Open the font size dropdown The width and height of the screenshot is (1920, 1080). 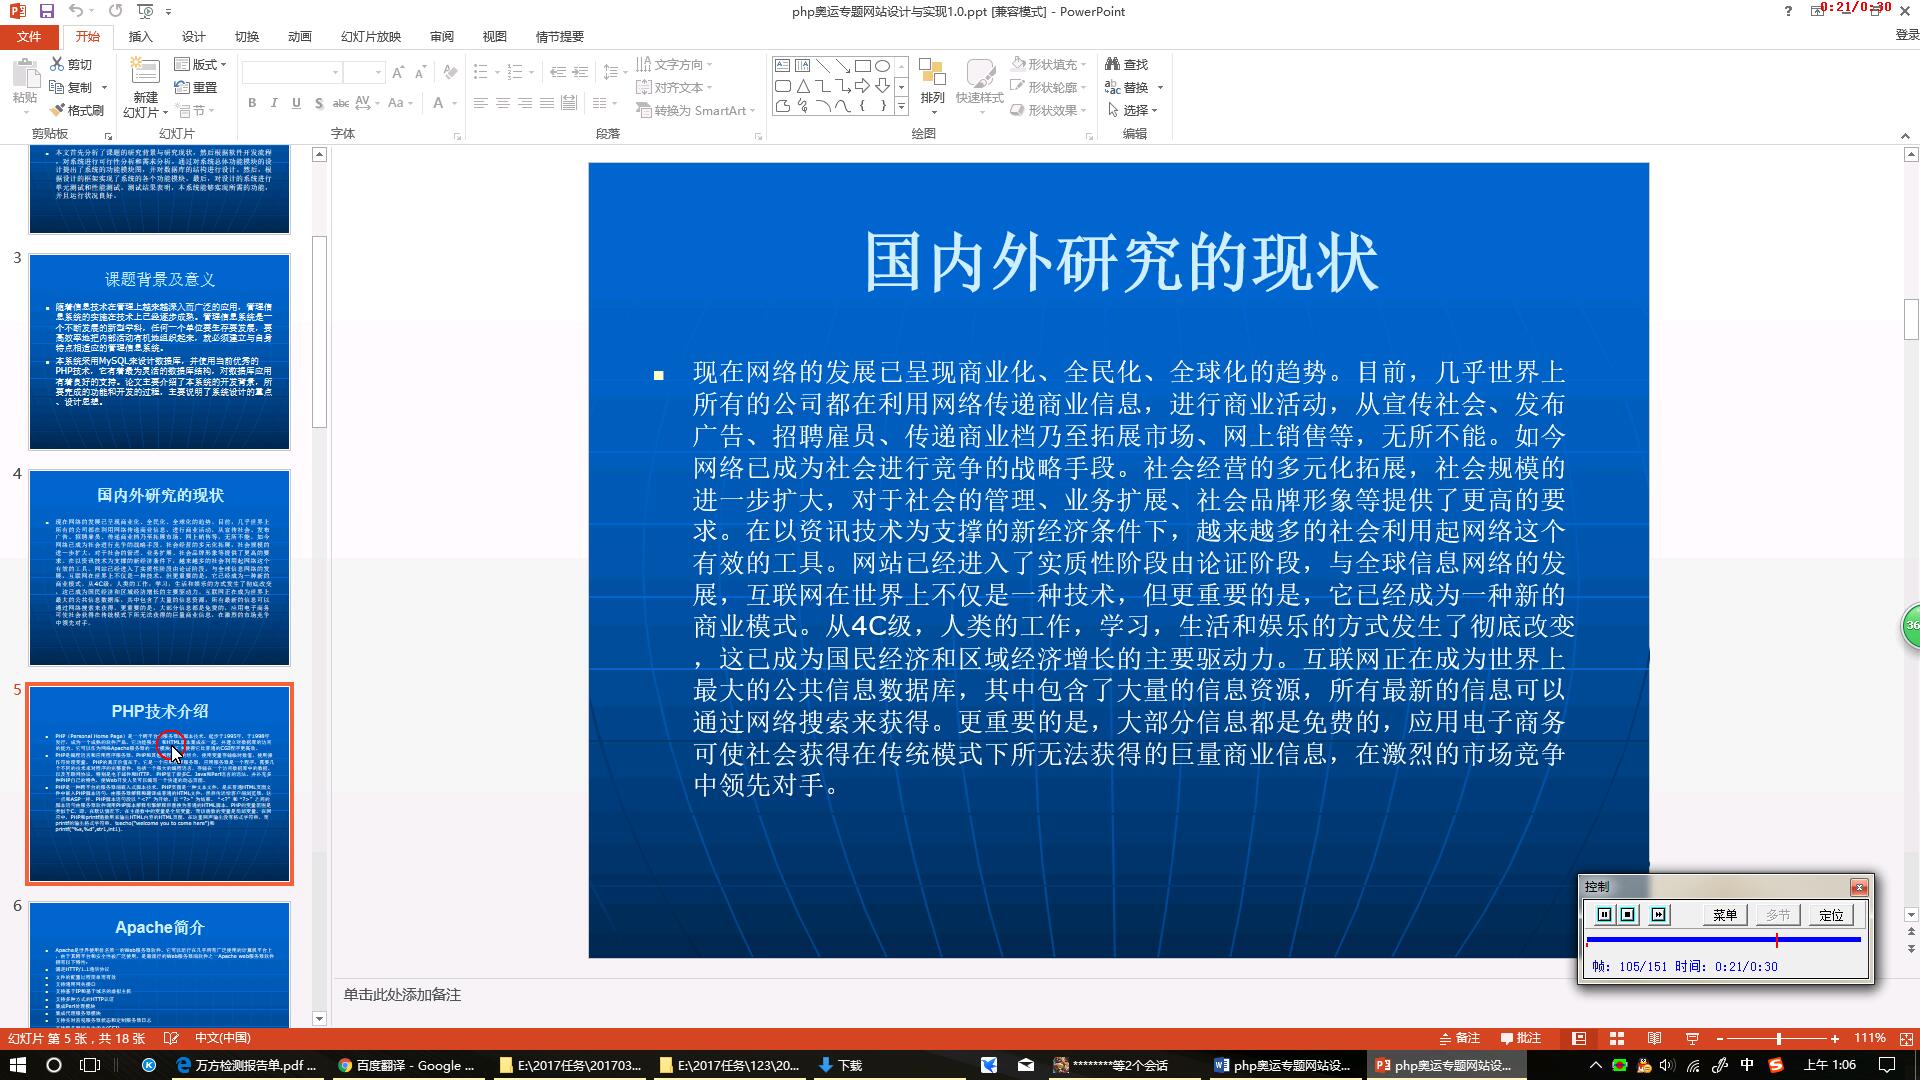click(x=378, y=72)
